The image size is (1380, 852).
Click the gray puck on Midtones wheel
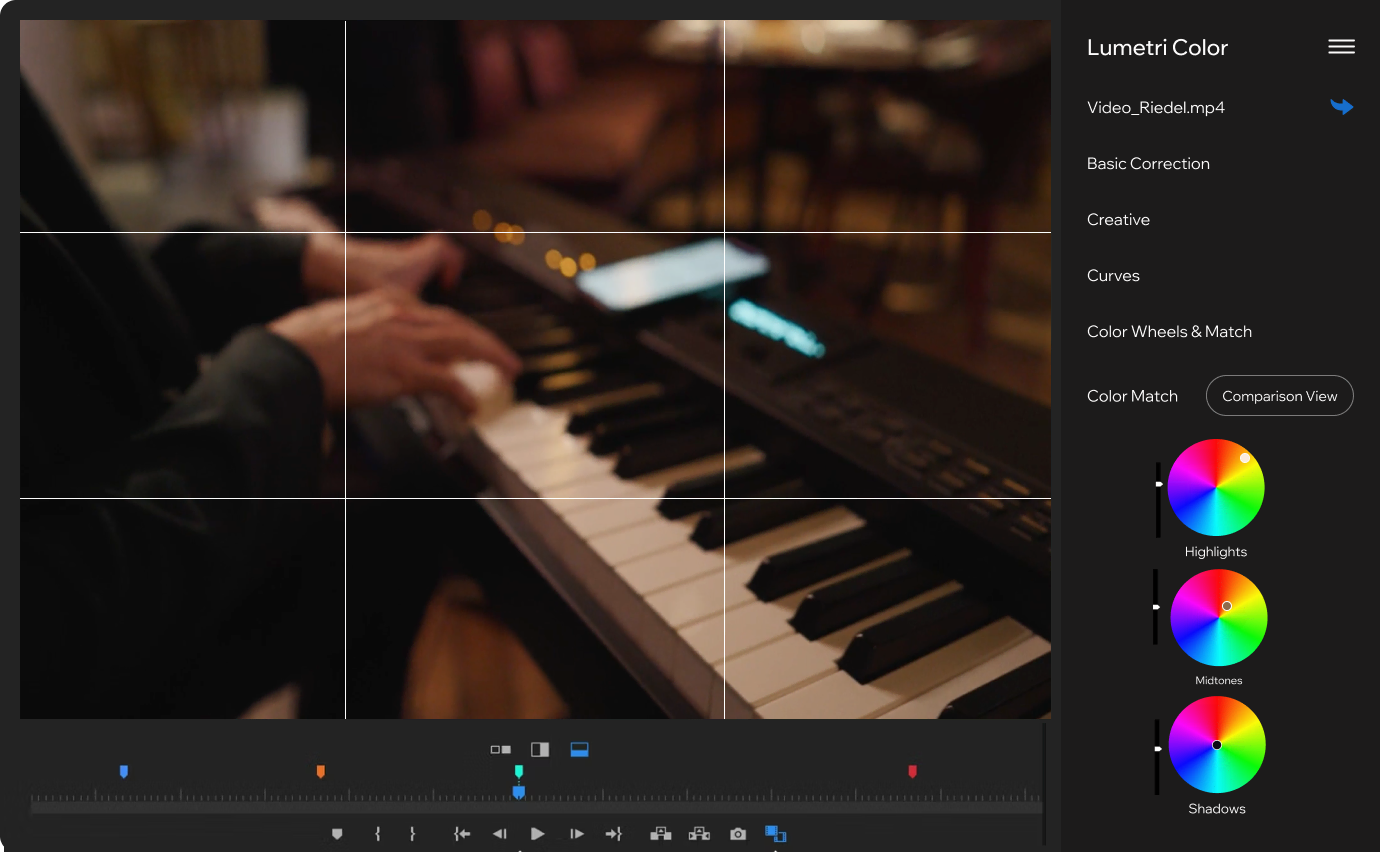click(1227, 606)
